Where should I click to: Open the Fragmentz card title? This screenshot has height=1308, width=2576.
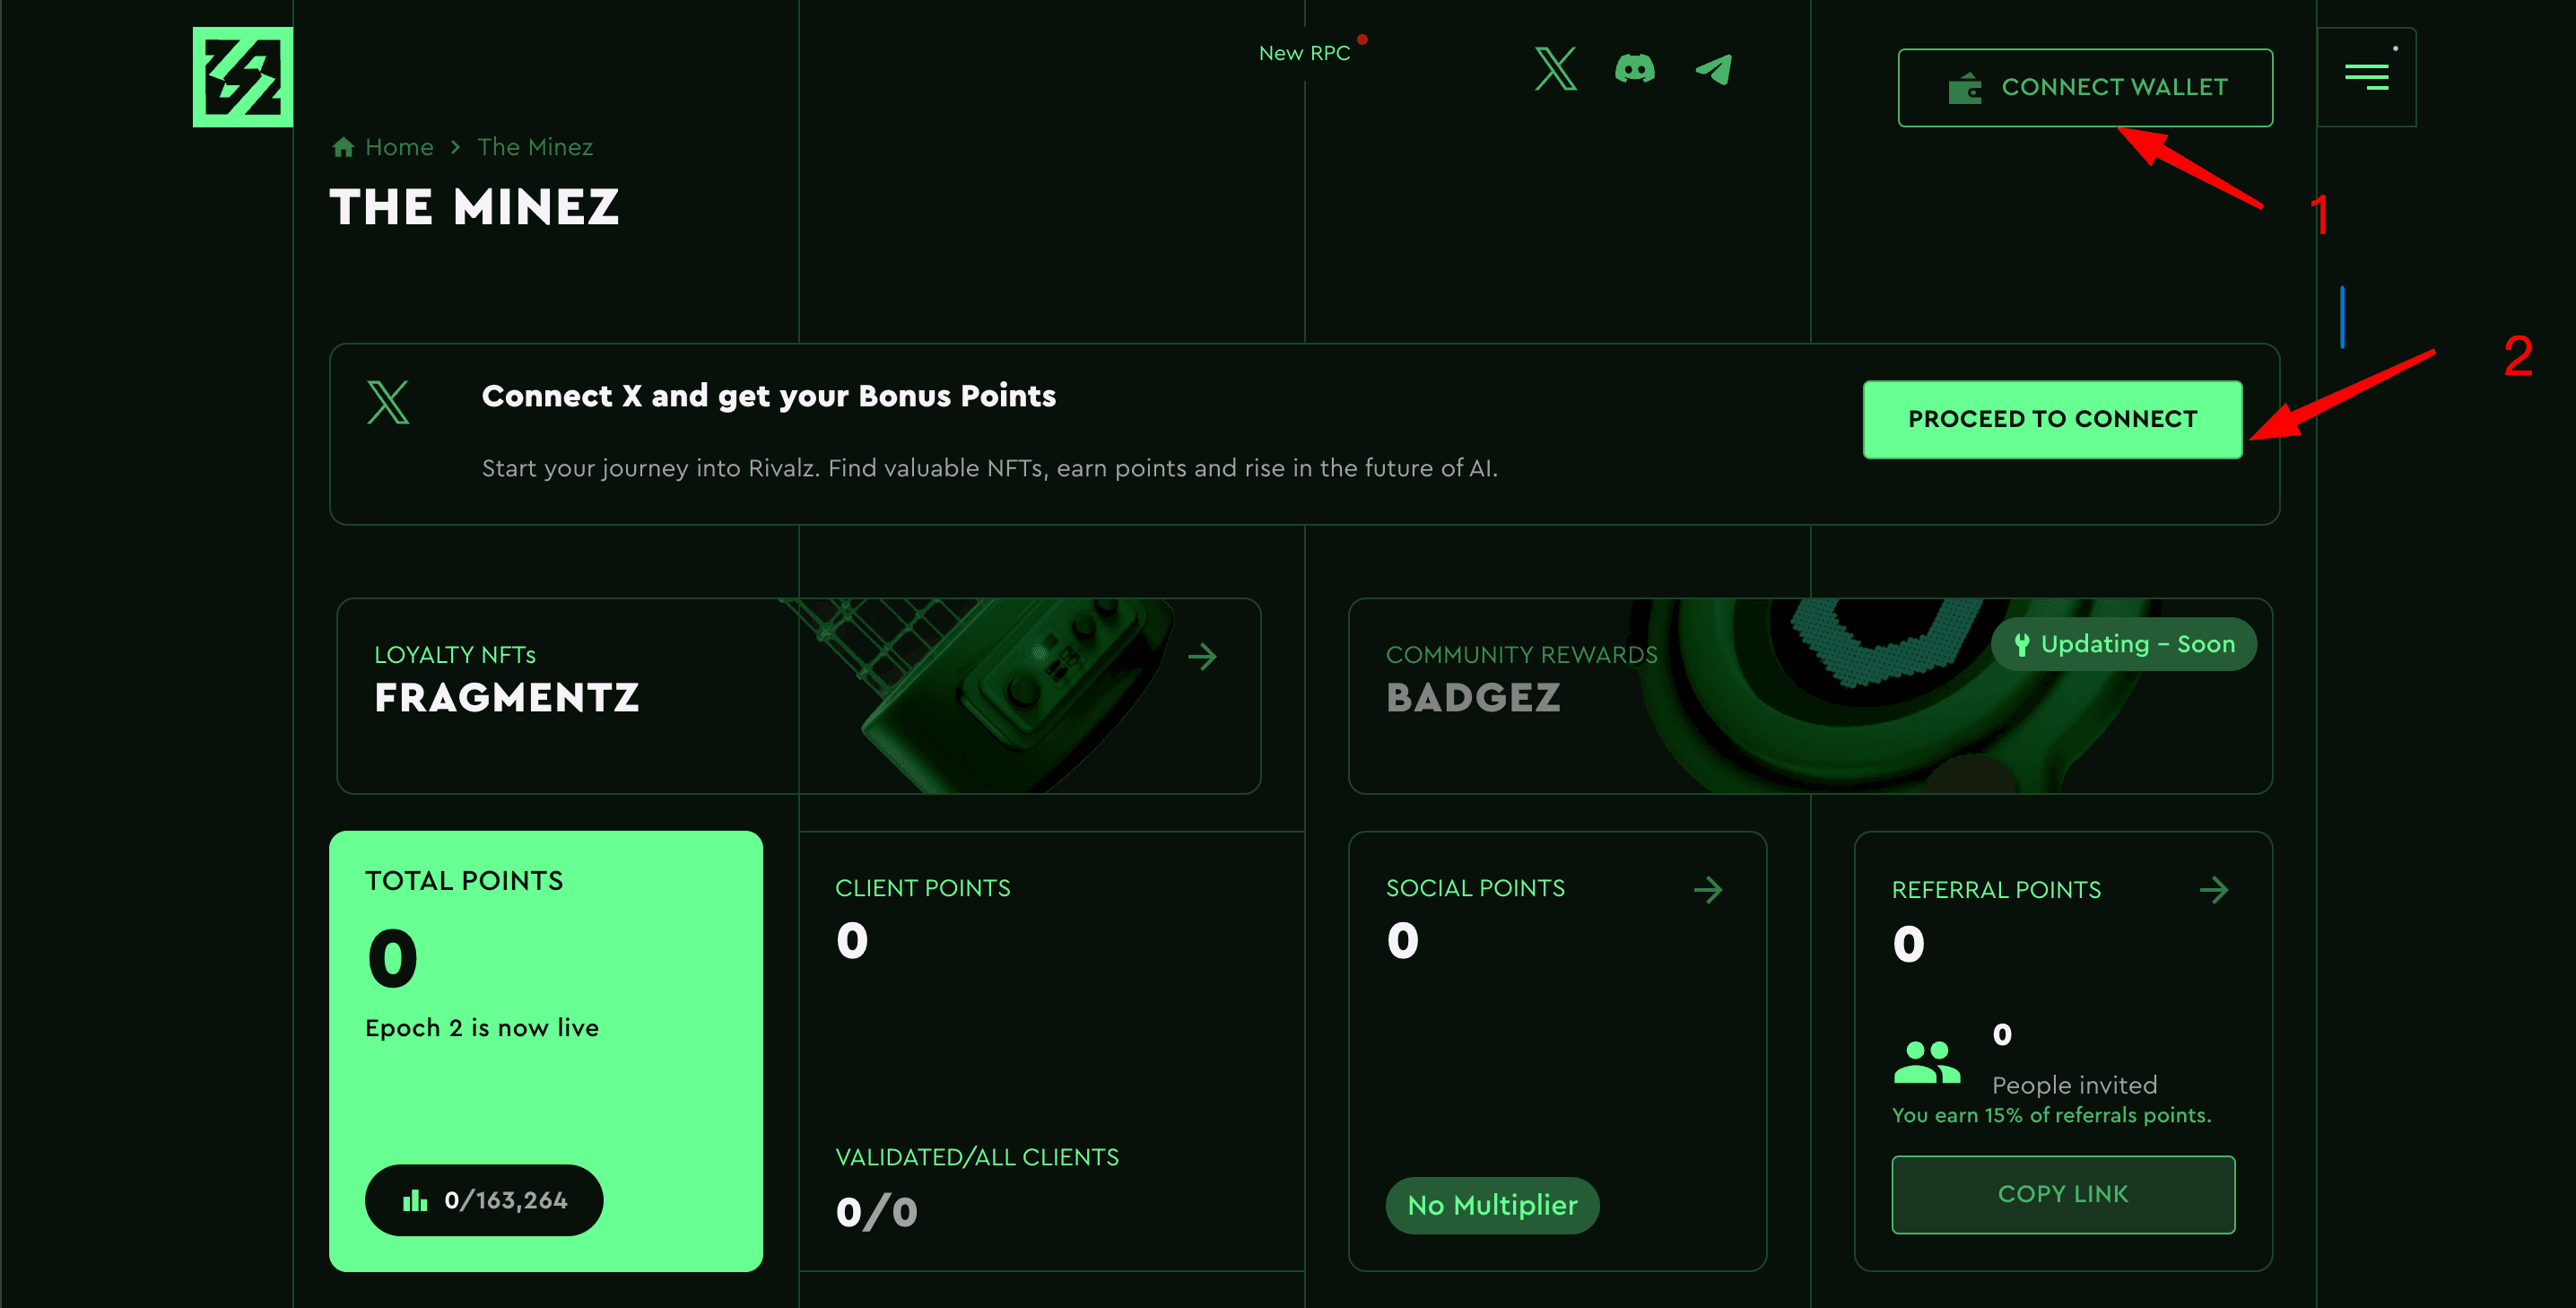[x=507, y=698]
